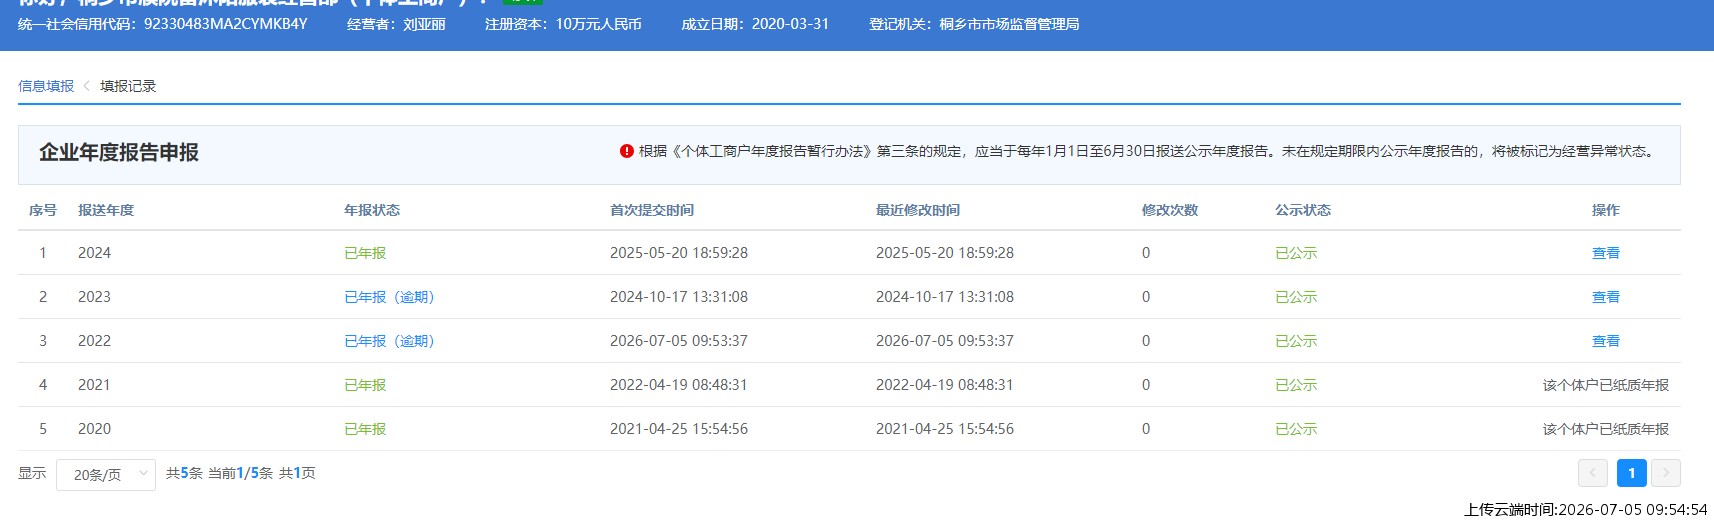Open 信息填报 breadcrumb link
Viewport: 1714px width, 523px height.
46,86
